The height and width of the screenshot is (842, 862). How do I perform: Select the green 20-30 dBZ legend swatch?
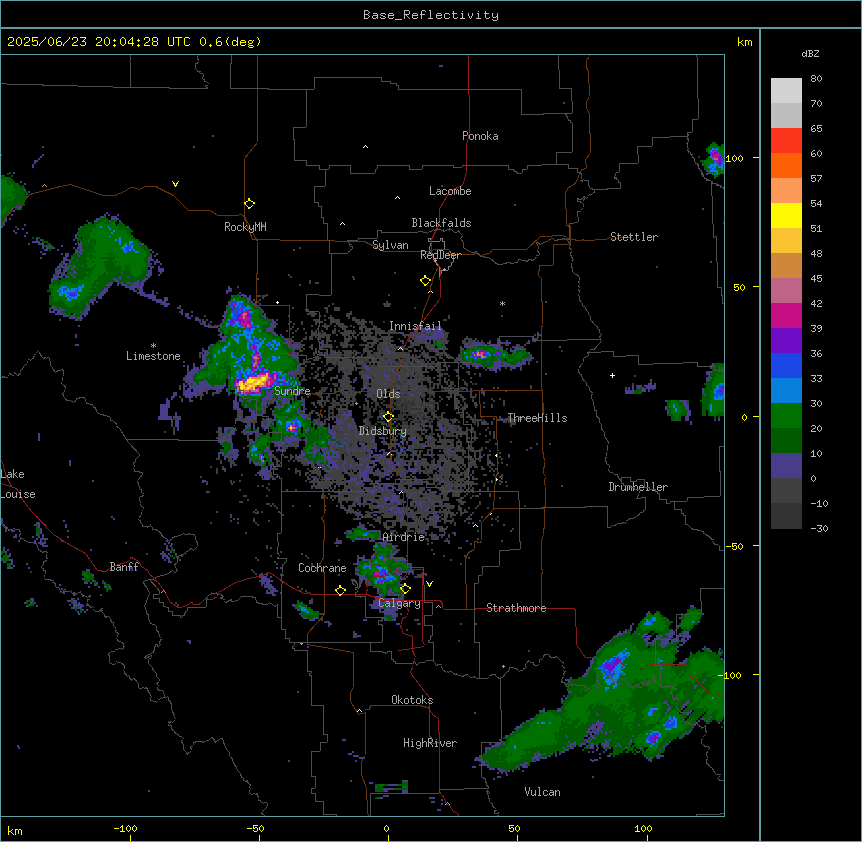point(786,416)
